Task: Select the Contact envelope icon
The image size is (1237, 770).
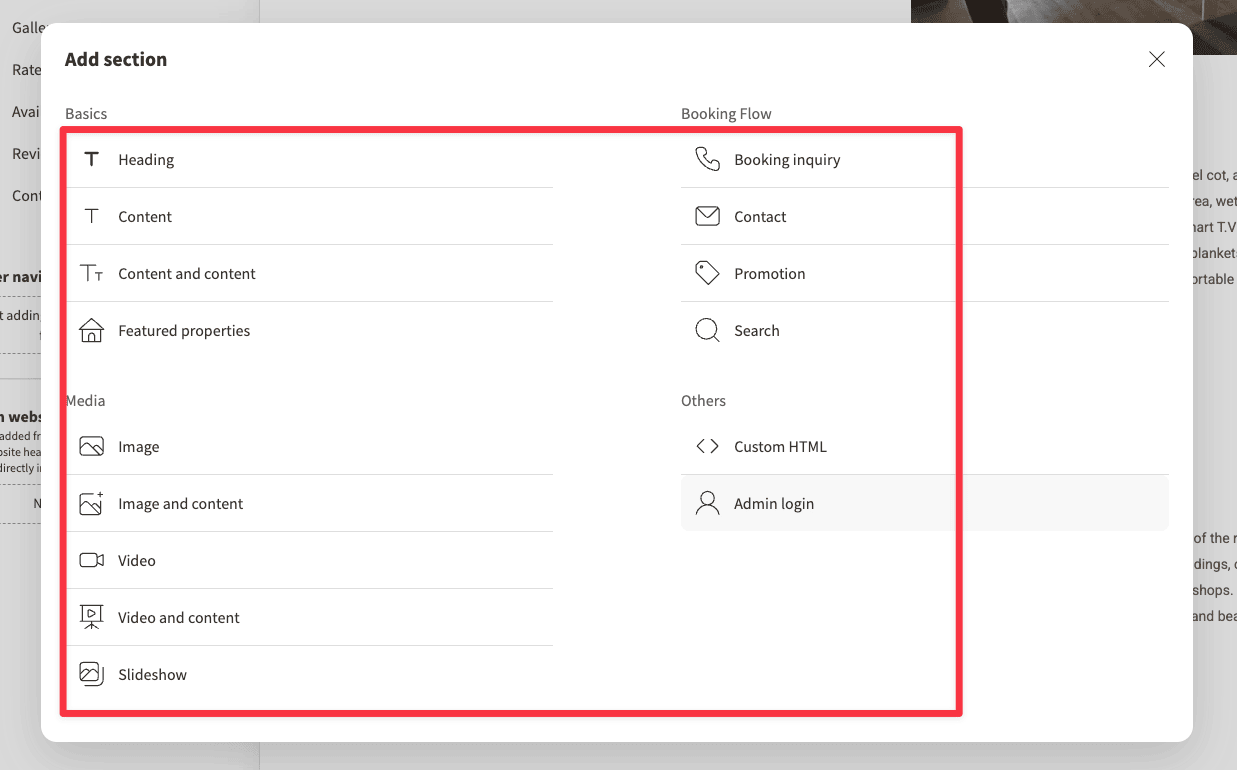Action: click(x=707, y=216)
